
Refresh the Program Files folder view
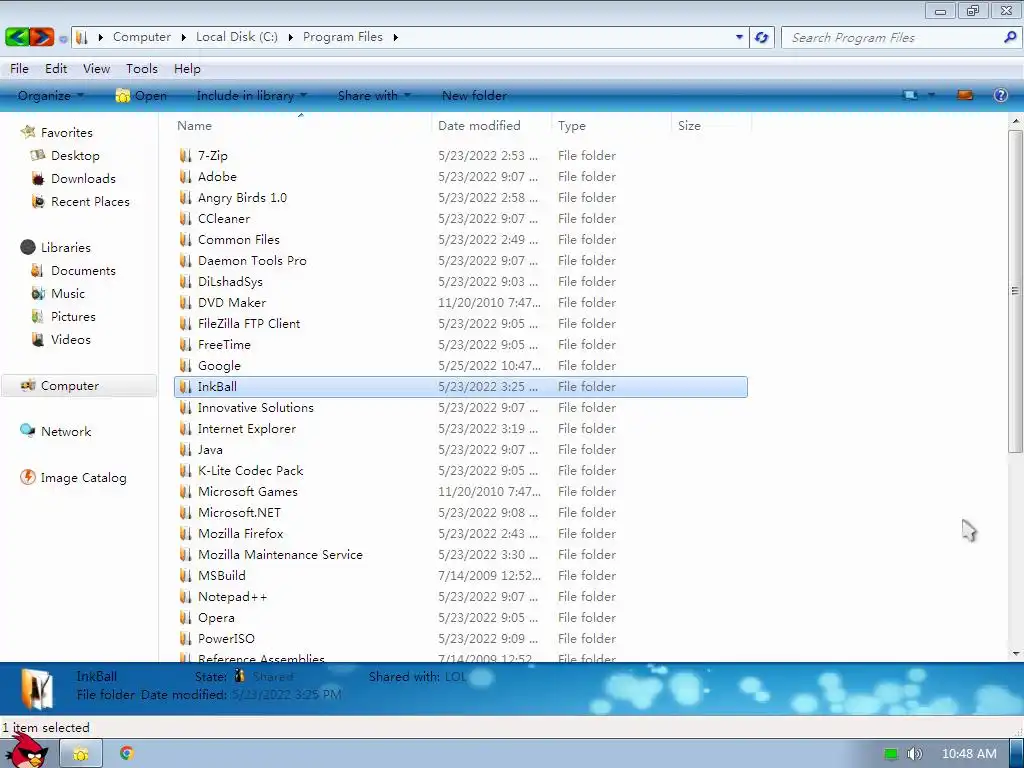coord(761,37)
